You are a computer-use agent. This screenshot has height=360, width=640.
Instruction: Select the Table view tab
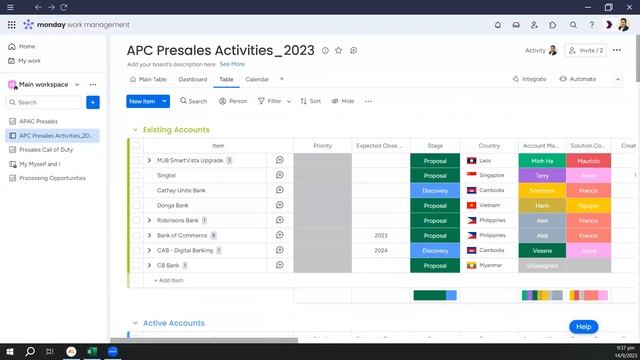pyautogui.click(x=226, y=79)
